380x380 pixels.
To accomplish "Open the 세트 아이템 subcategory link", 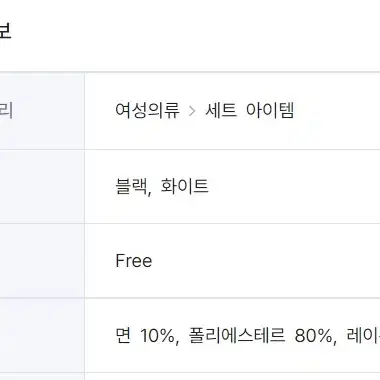I will pyautogui.click(x=250, y=110).
